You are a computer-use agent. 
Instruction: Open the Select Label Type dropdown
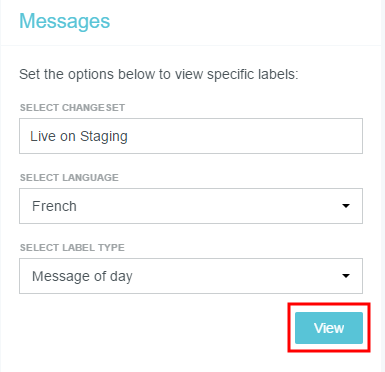(191, 276)
